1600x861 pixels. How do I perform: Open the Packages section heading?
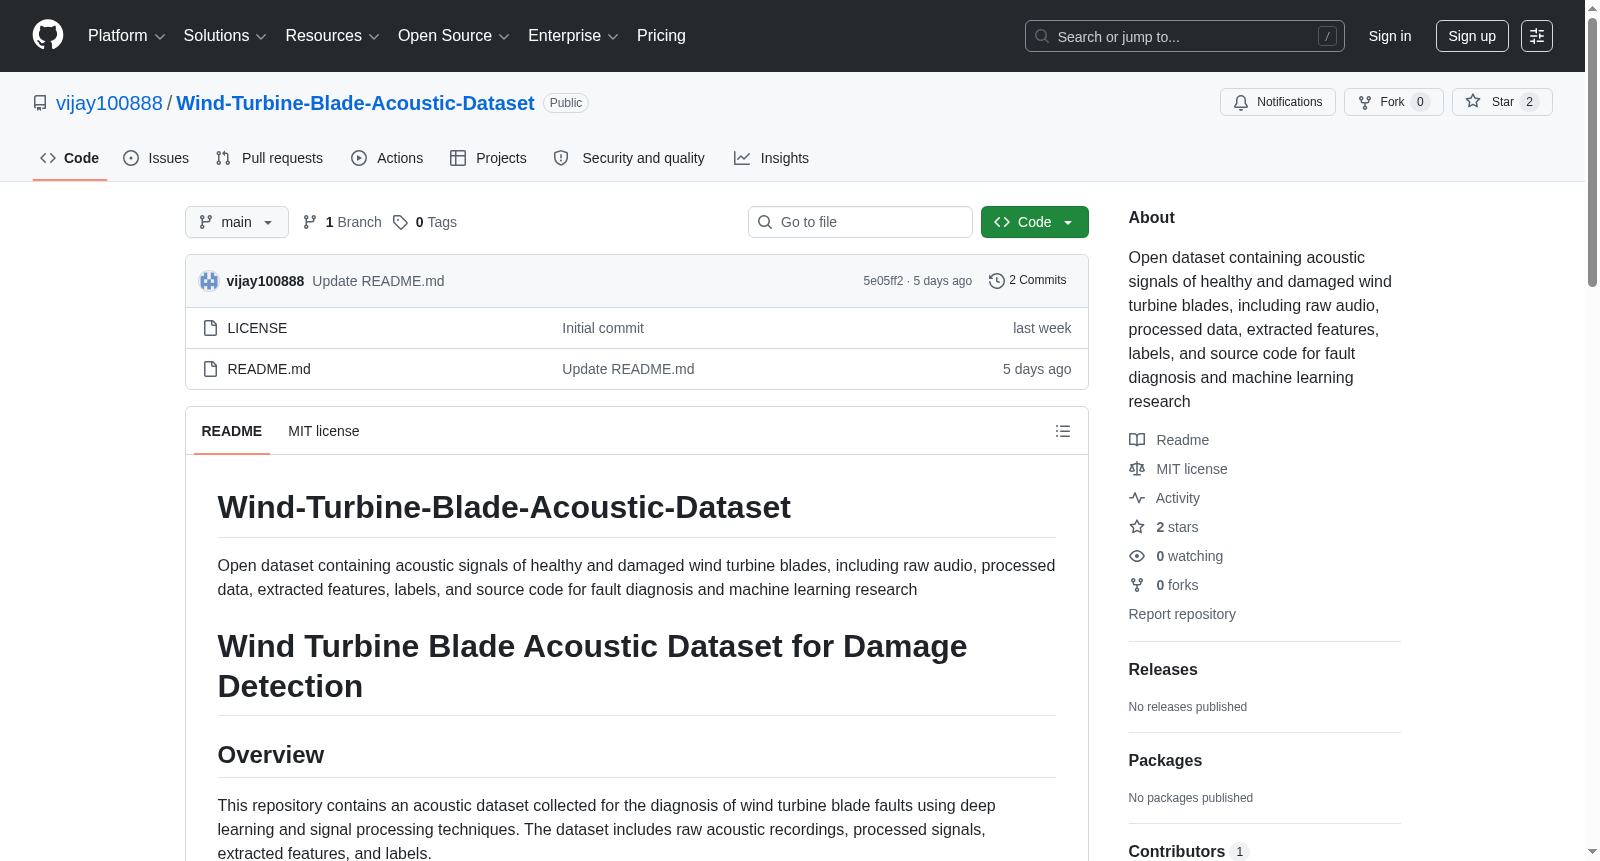coord(1165,761)
